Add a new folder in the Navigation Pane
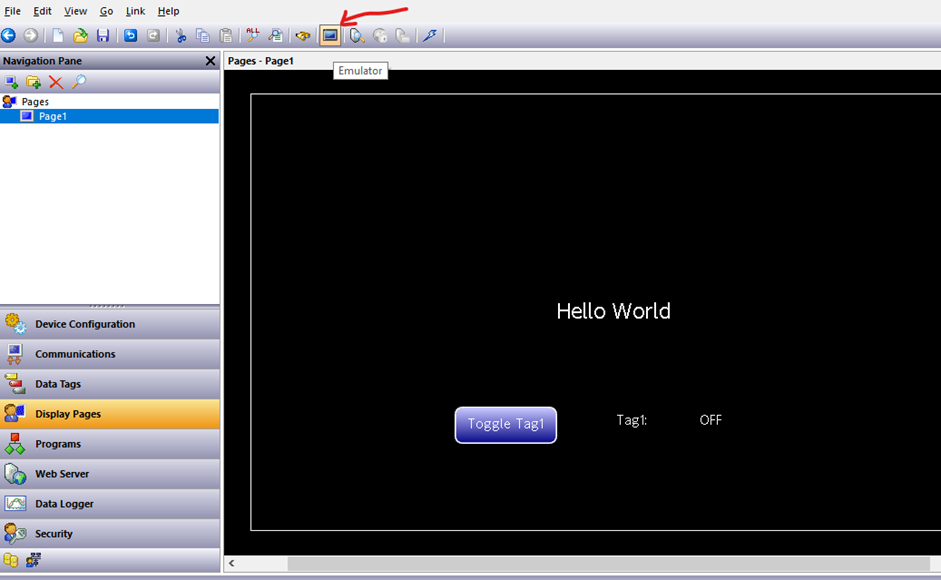Image resolution: width=941 pixels, height=580 pixels. [x=34, y=82]
